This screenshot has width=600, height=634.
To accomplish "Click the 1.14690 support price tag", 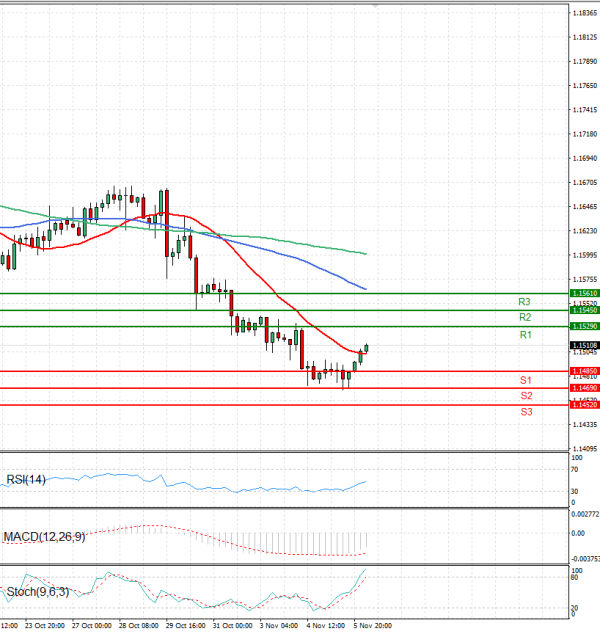I will coord(583,387).
